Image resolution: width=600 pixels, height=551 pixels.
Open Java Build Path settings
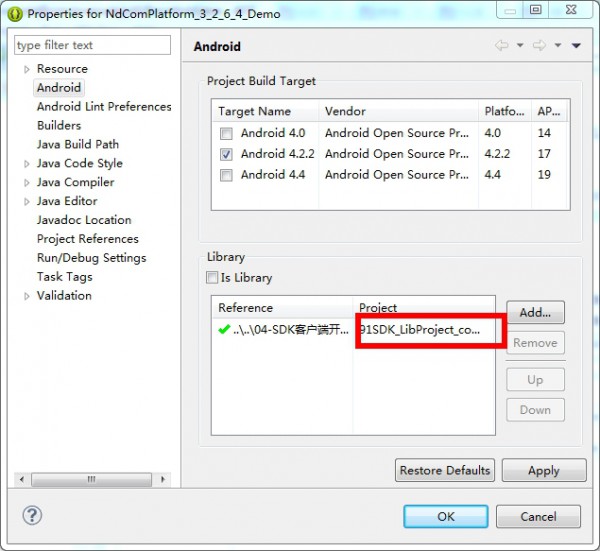(78, 144)
